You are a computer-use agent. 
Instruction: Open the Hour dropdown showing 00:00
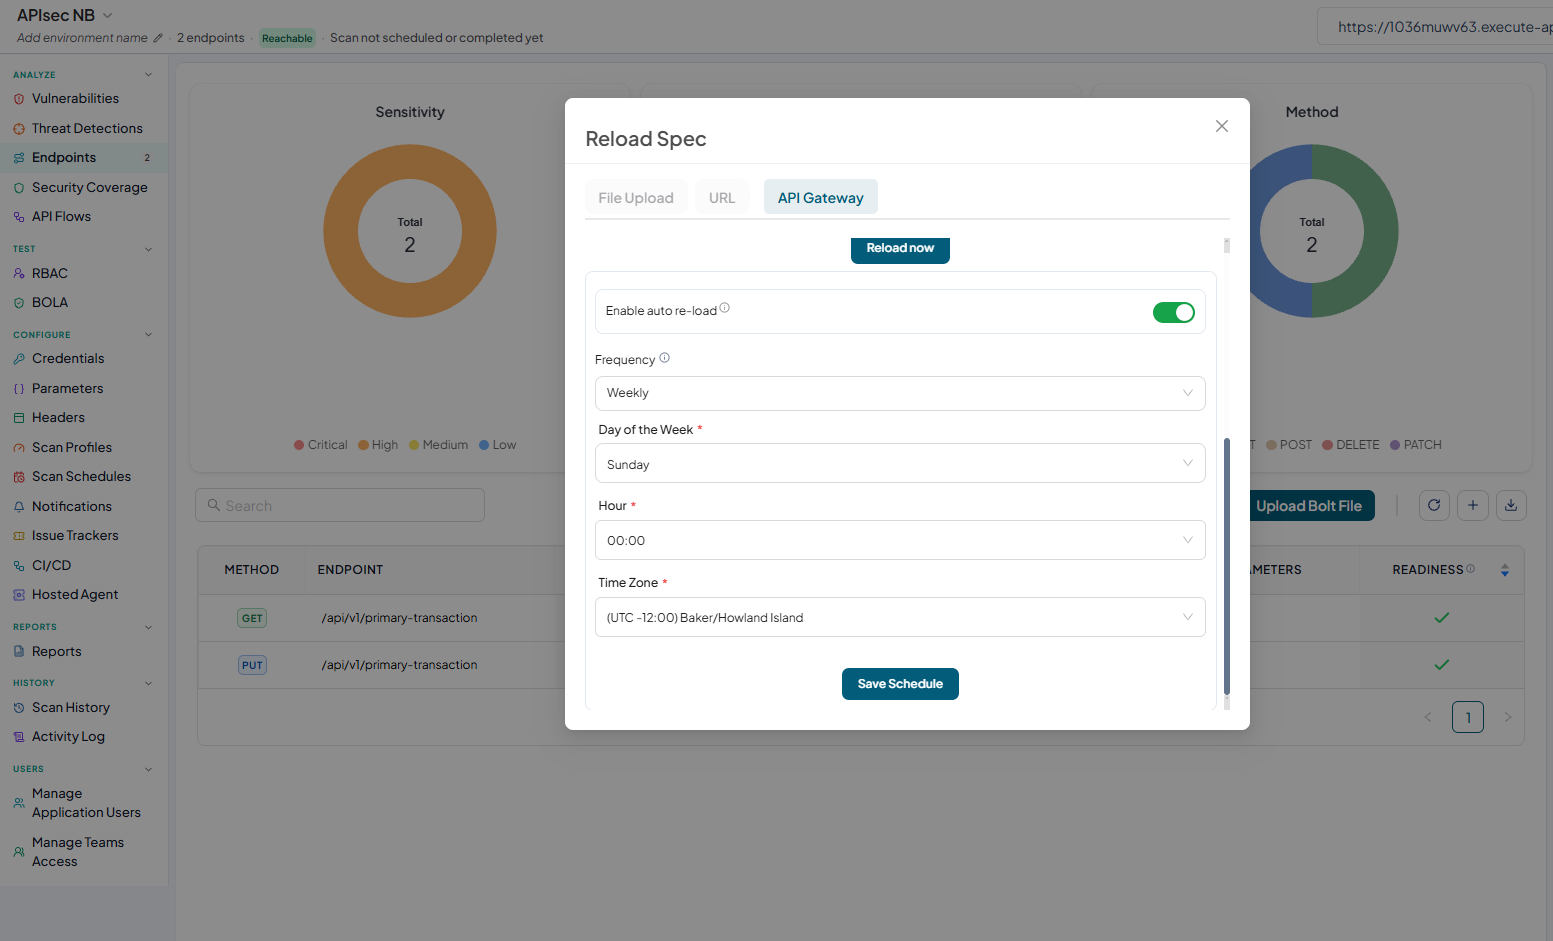[900, 540]
